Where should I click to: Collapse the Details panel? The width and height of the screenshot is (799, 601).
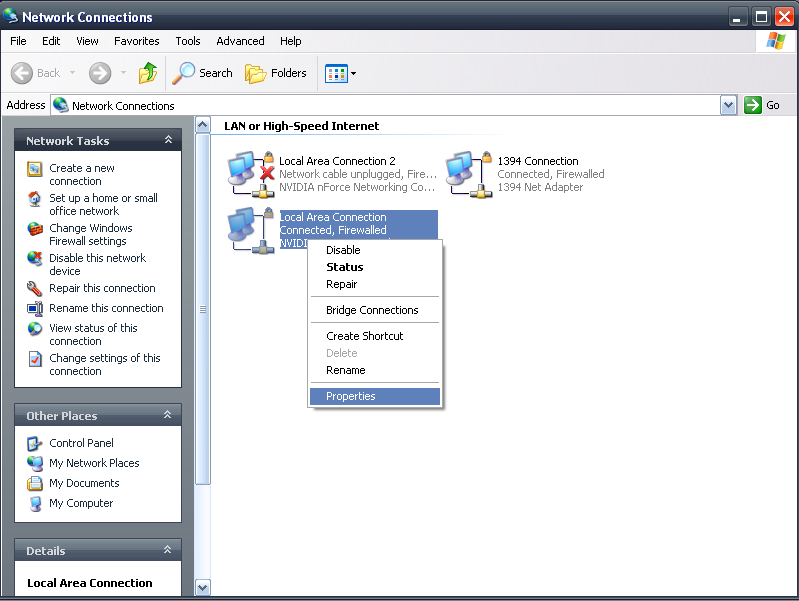167,550
